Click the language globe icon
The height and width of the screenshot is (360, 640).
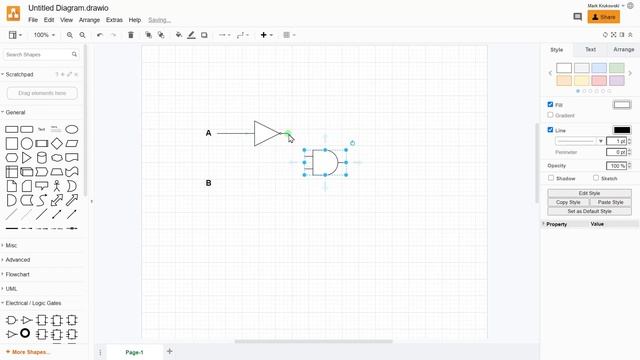click(x=630, y=6)
